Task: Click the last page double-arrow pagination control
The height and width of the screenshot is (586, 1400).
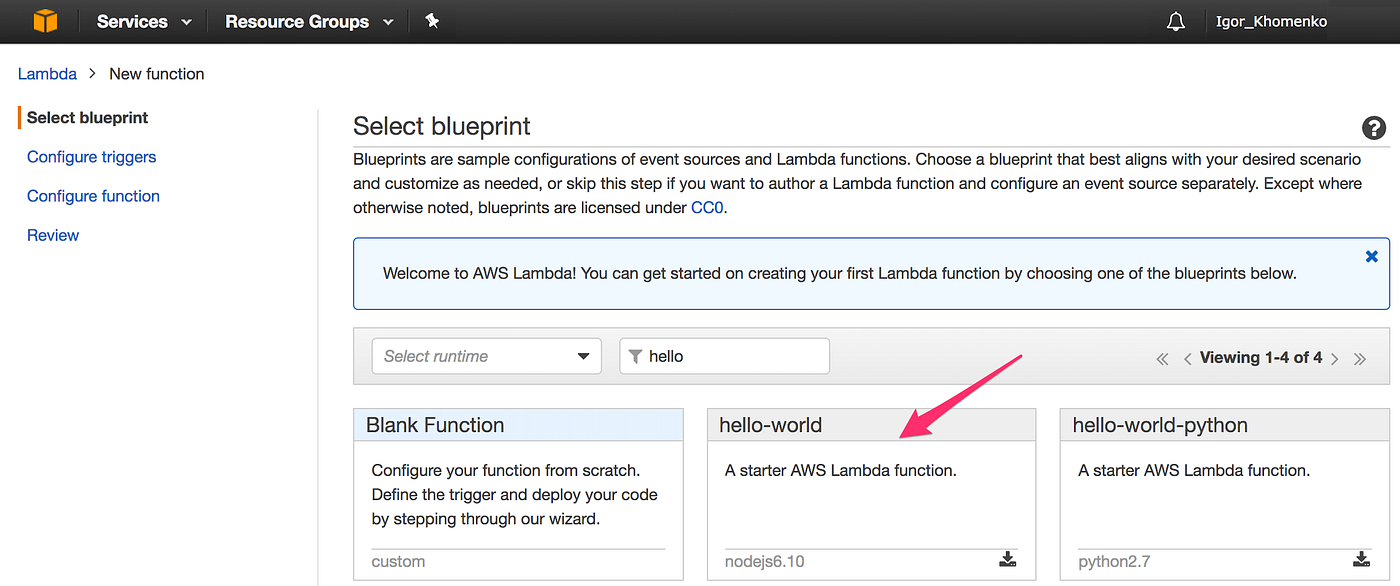Action: click(1360, 357)
